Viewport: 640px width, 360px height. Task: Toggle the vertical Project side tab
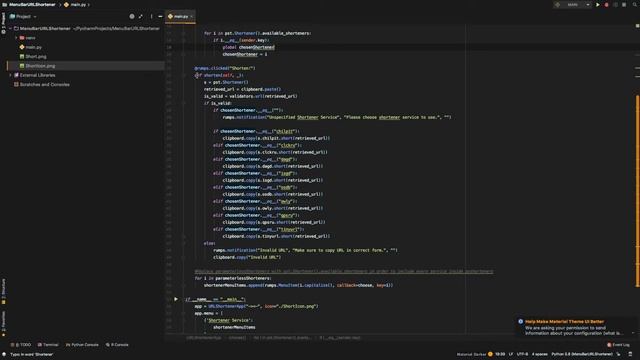point(3,23)
